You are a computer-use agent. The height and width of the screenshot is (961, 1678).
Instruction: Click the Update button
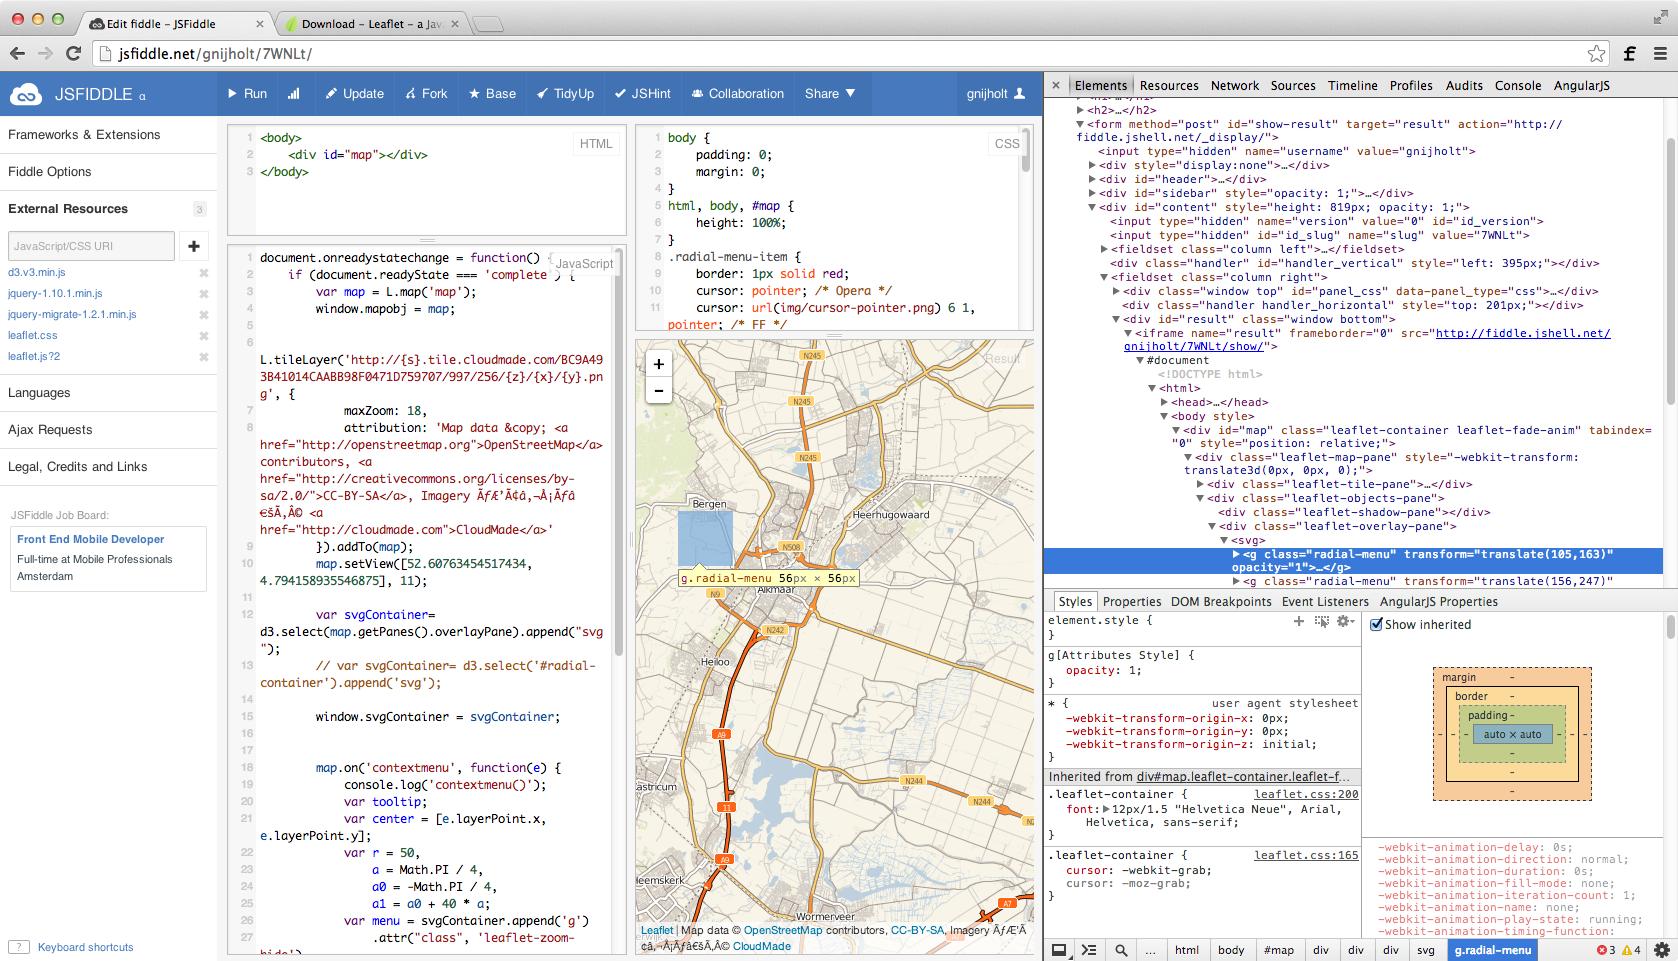(x=354, y=93)
